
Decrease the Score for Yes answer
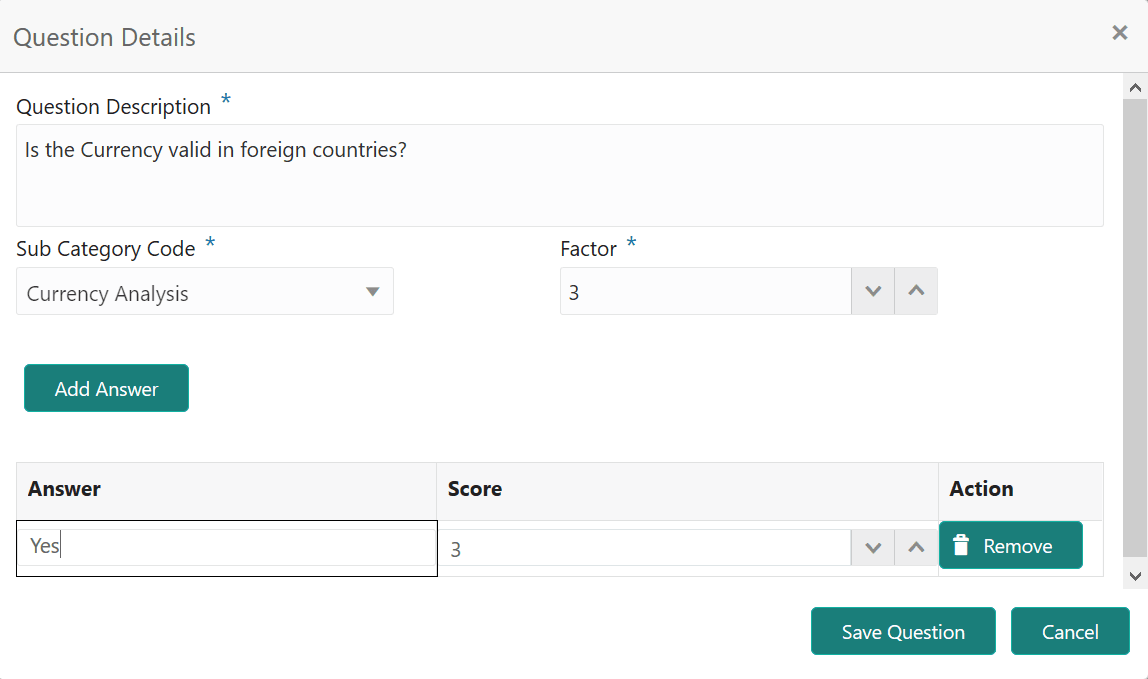click(x=873, y=548)
